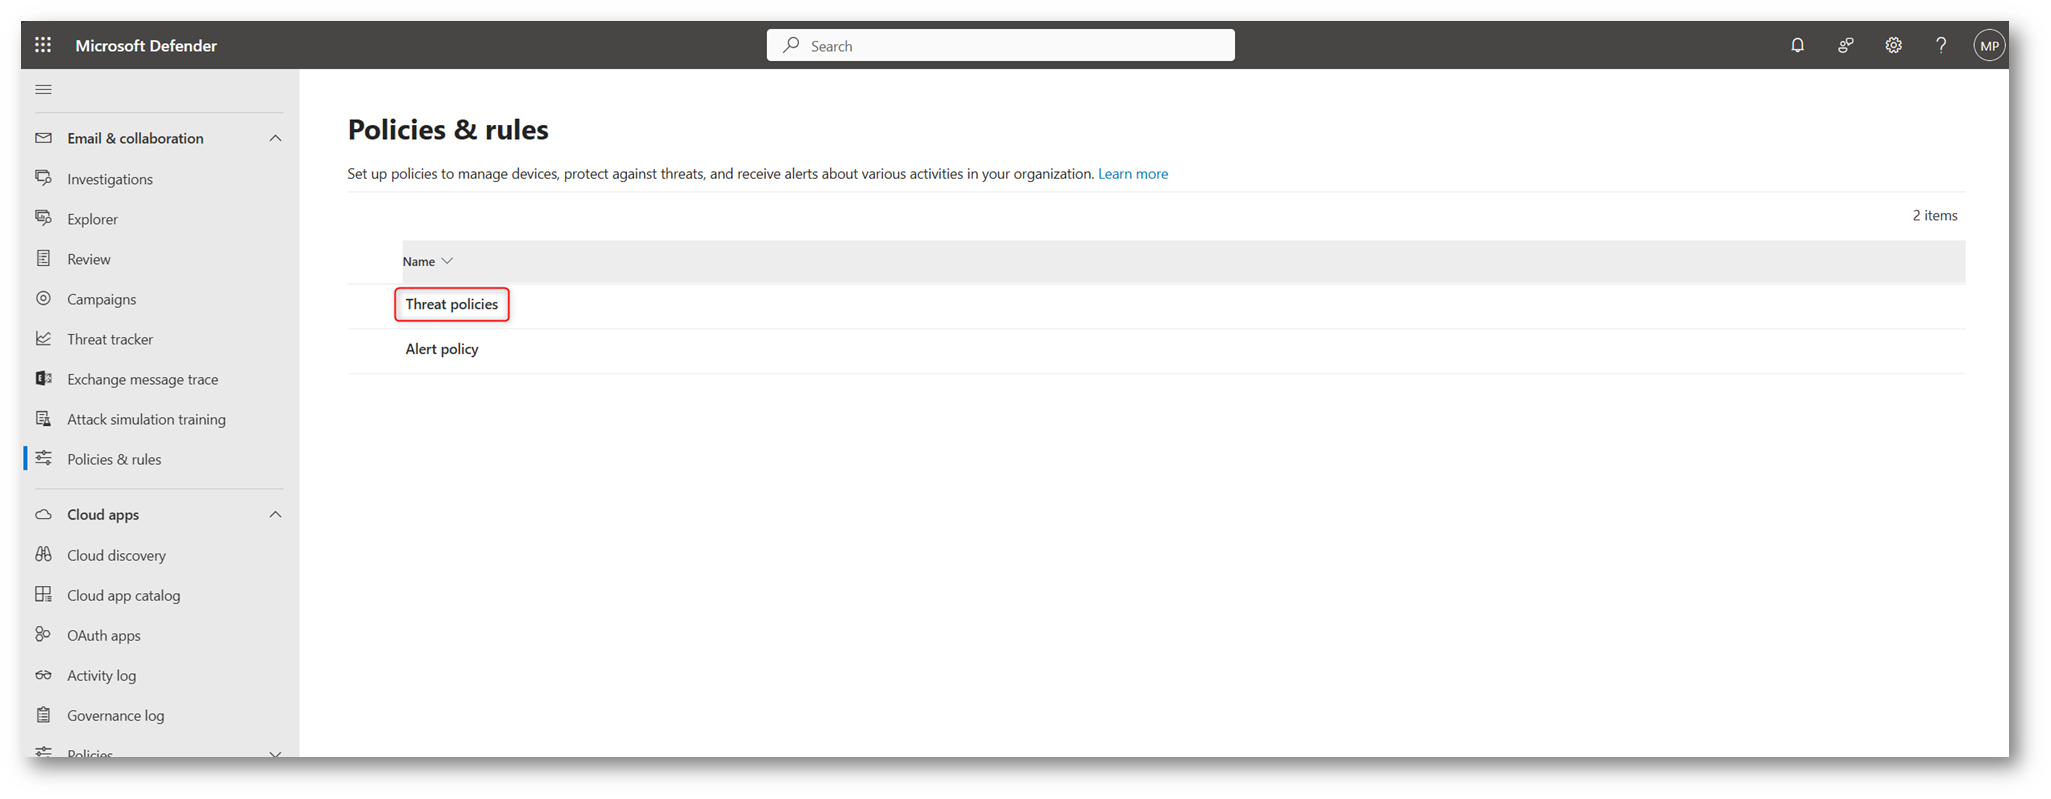Click the Email & collaboration envelope icon
Viewport: 2051px width, 799px height.
tap(43, 138)
